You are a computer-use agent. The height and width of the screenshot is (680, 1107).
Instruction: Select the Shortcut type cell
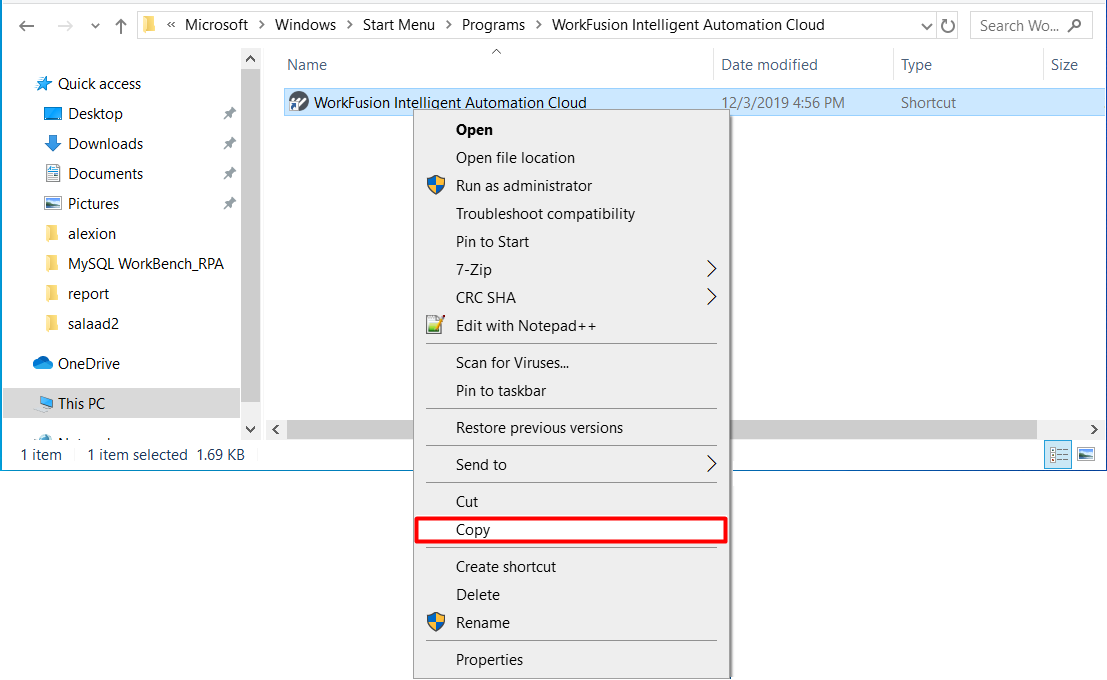point(928,102)
